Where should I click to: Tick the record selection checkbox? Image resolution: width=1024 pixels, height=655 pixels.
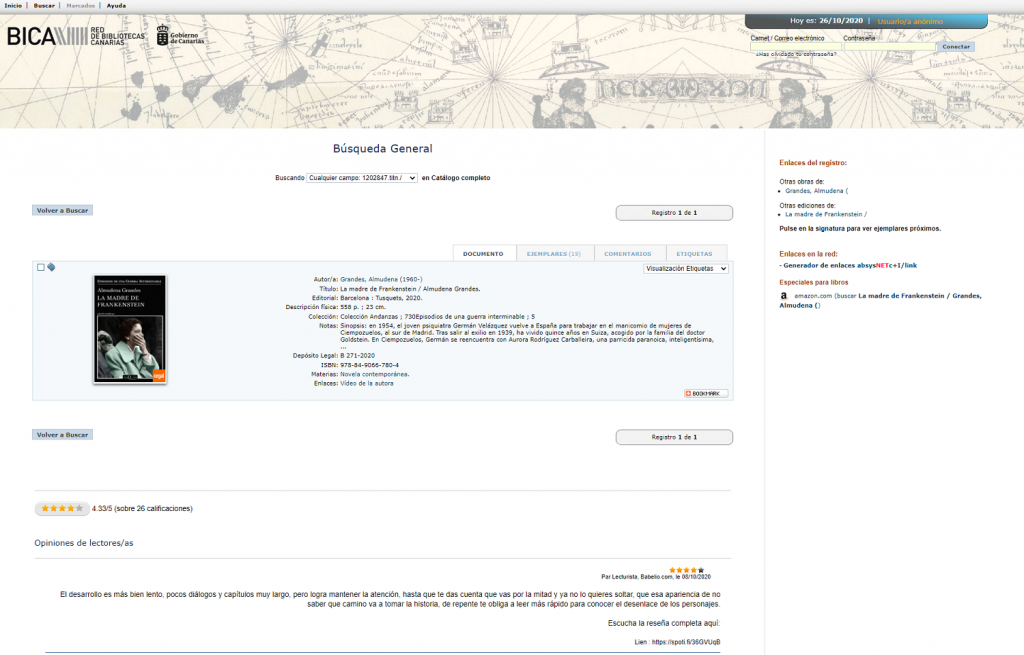[41, 267]
